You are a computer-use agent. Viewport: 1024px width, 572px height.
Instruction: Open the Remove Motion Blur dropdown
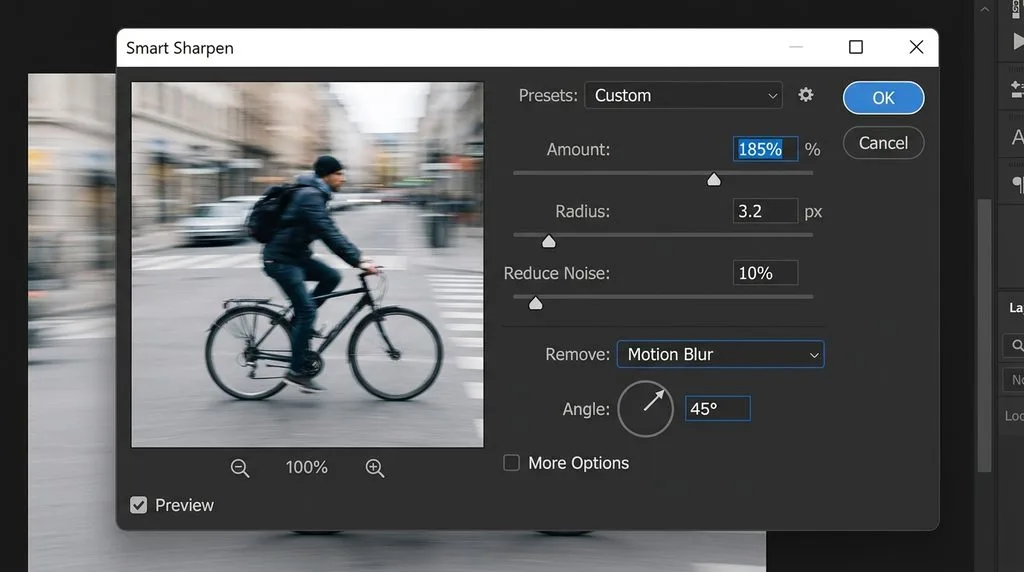point(720,354)
